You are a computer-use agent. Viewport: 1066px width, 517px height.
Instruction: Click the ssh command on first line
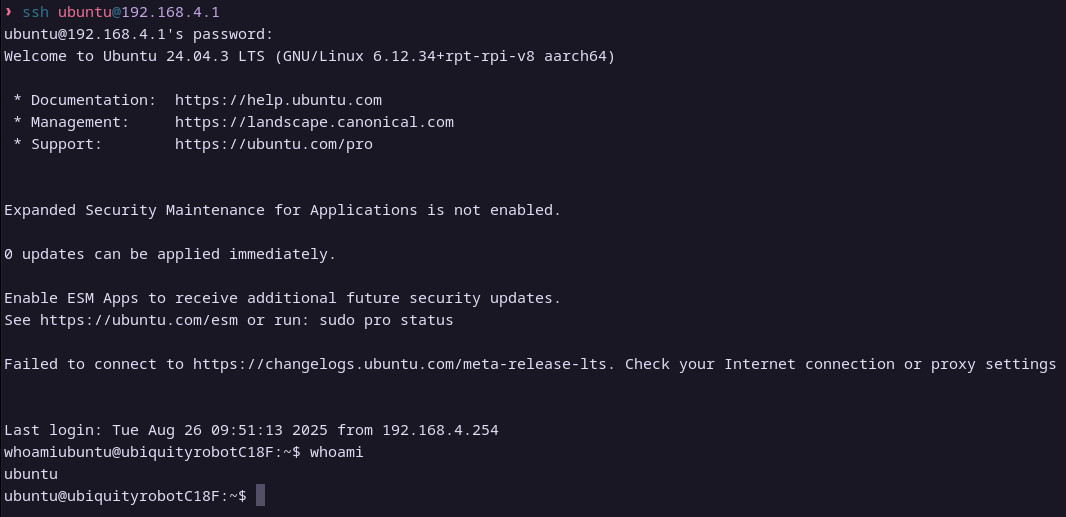point(35,12)
